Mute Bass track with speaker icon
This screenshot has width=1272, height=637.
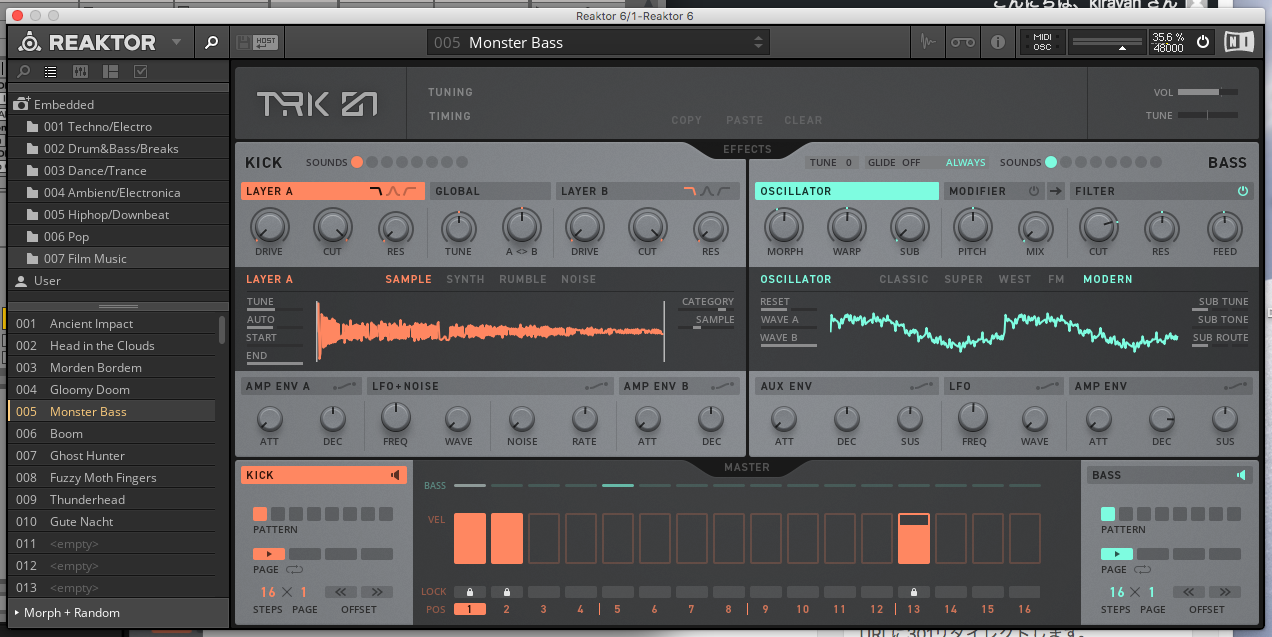point(1241,475)
